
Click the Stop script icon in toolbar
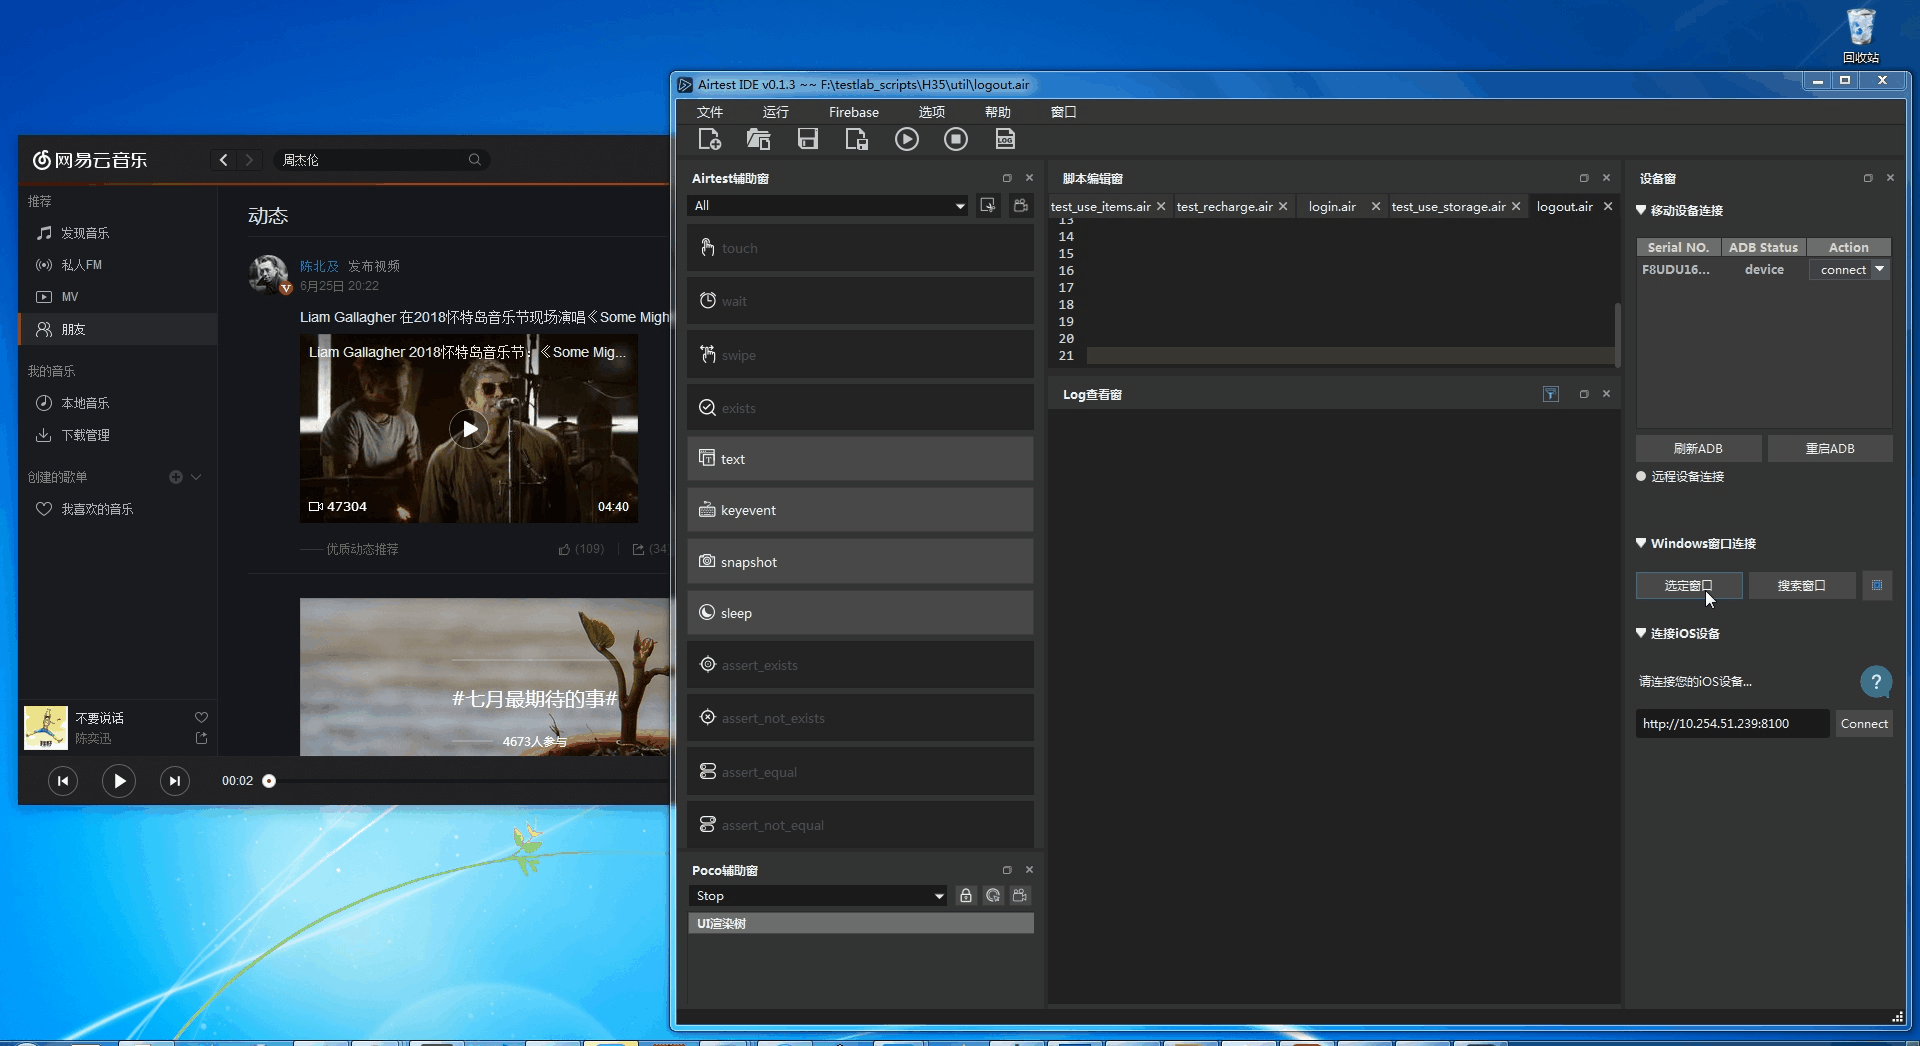(x=955, y=140)
